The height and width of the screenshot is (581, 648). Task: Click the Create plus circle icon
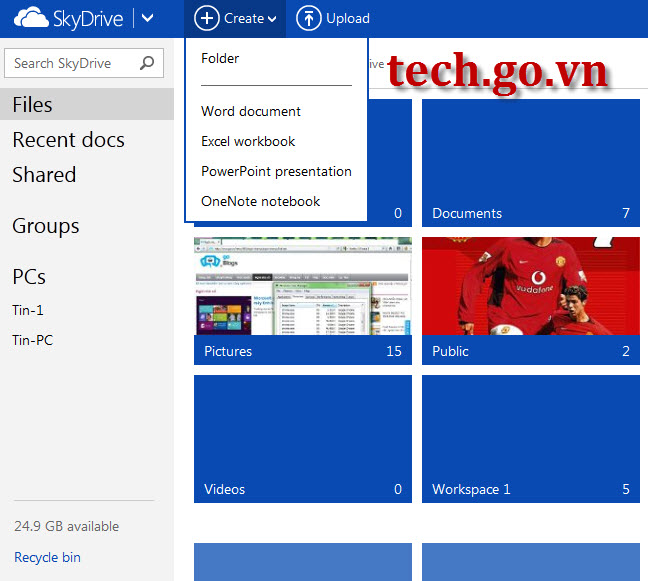(x=207, y=18)
